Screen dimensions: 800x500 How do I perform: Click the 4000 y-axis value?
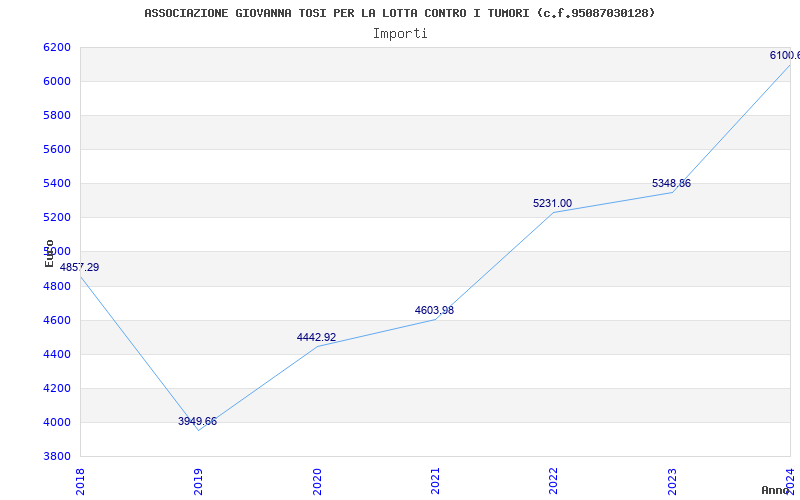(57, 422)
